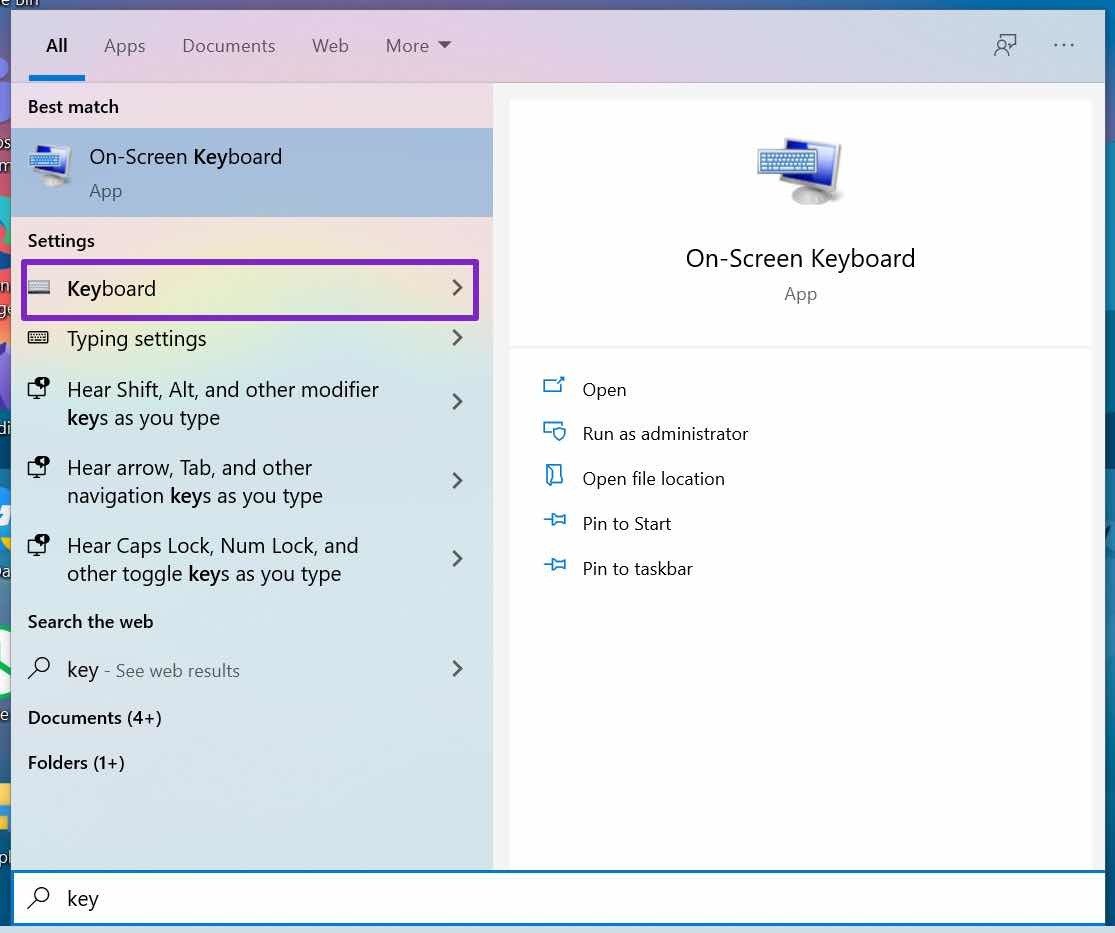Switch to the Documents tab
Image resolution: width=1115 pixels, height=933 pixels.
[x=228, y=46]
